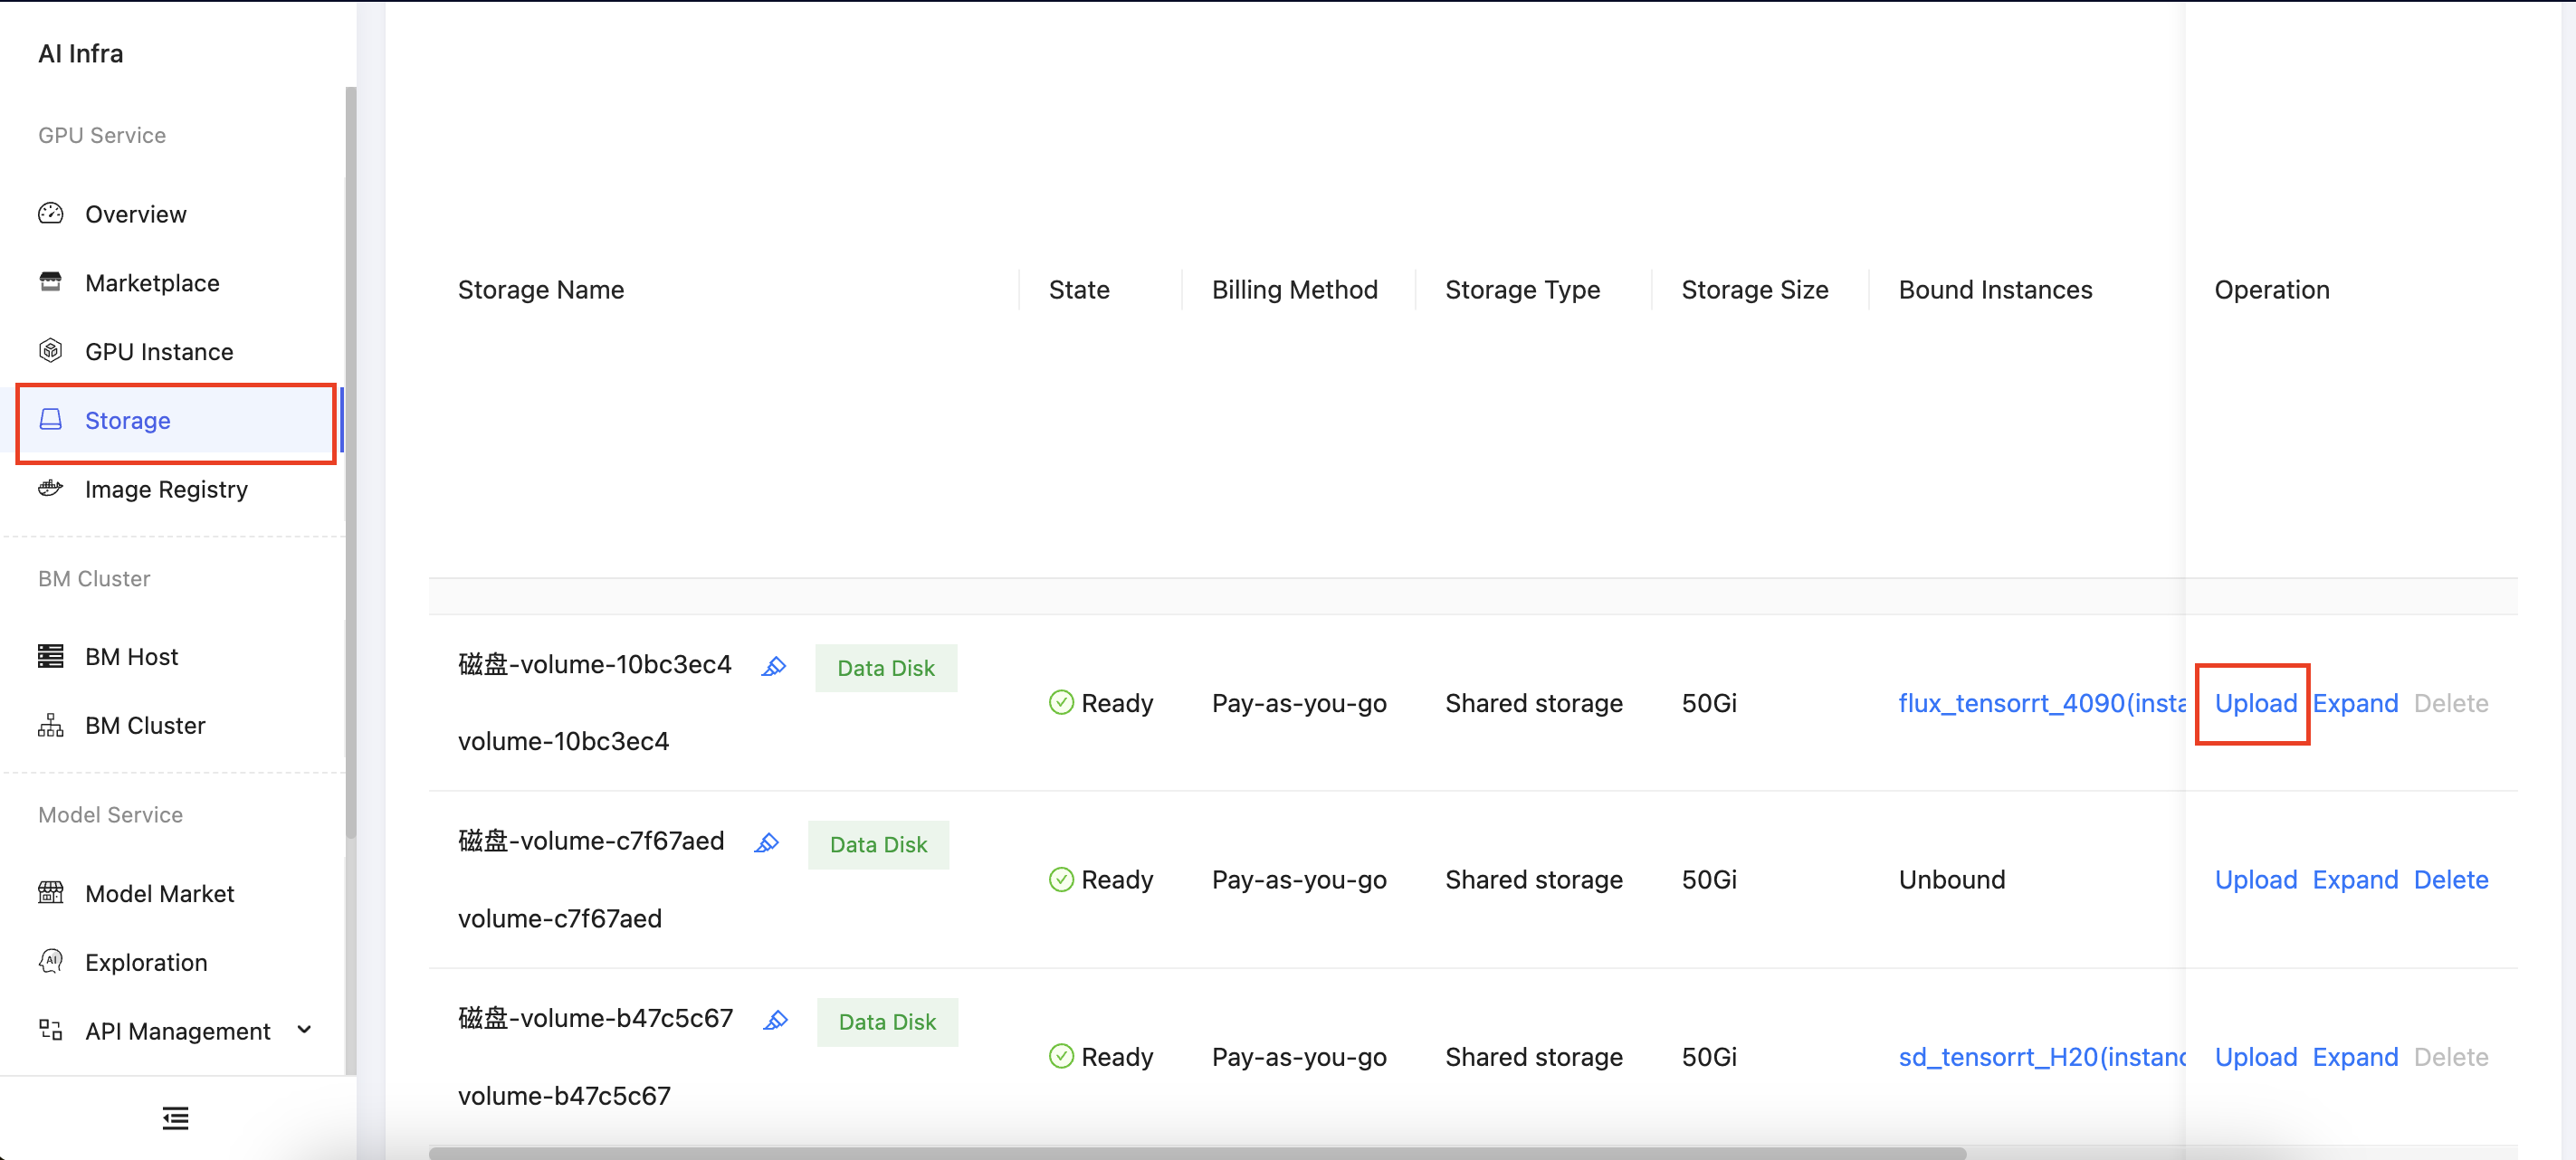
Task: Click the AI Infra title
Action: pyautogui.click(x=81, y=54)
